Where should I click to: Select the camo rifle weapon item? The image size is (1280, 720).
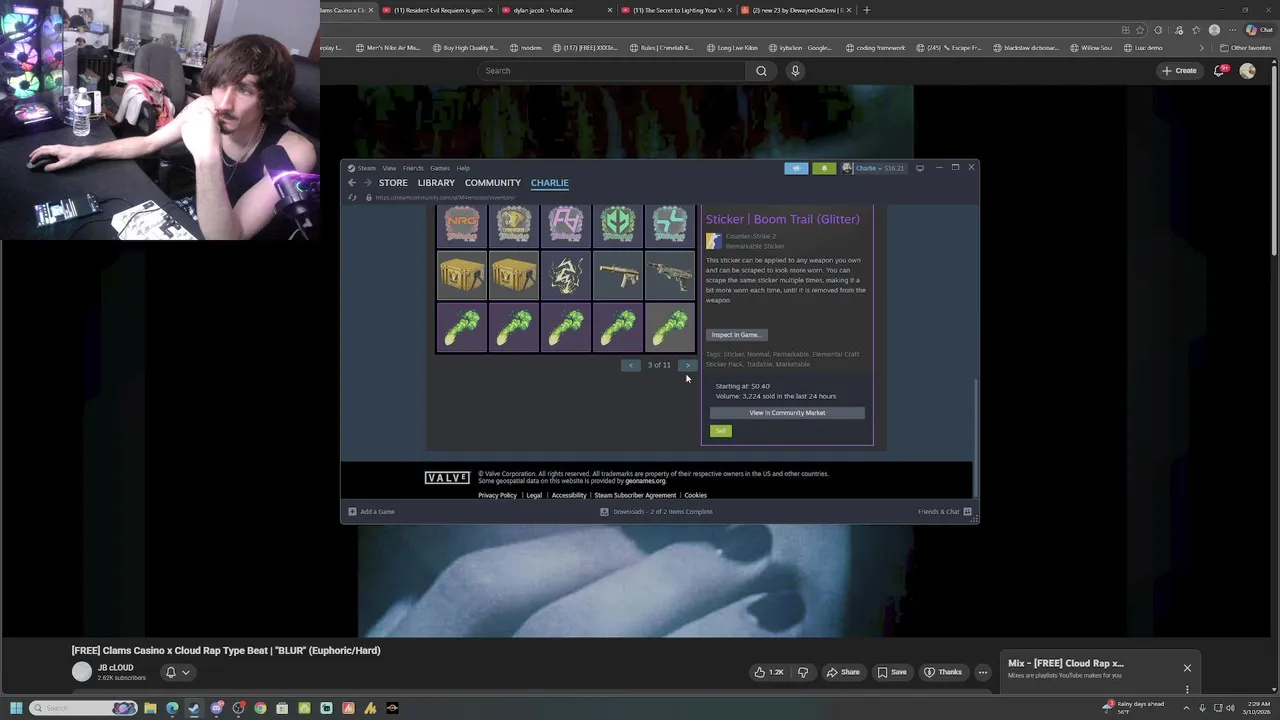coord(670,276)
